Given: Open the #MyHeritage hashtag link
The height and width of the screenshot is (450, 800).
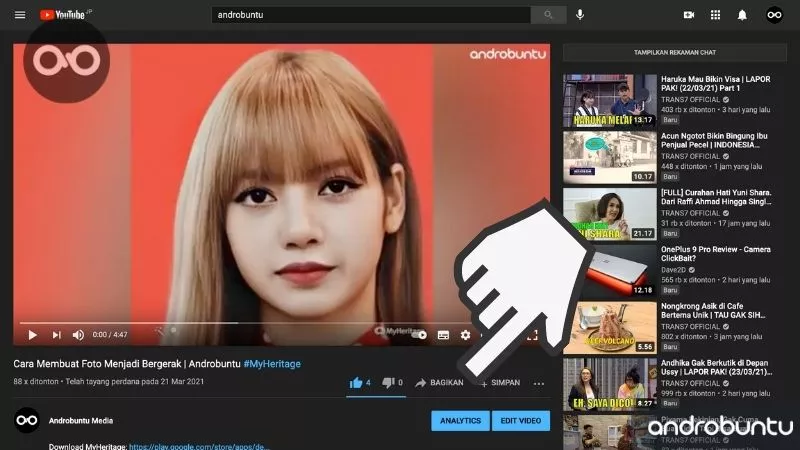Looking at the screenshot, I should [x=272, y=364].
